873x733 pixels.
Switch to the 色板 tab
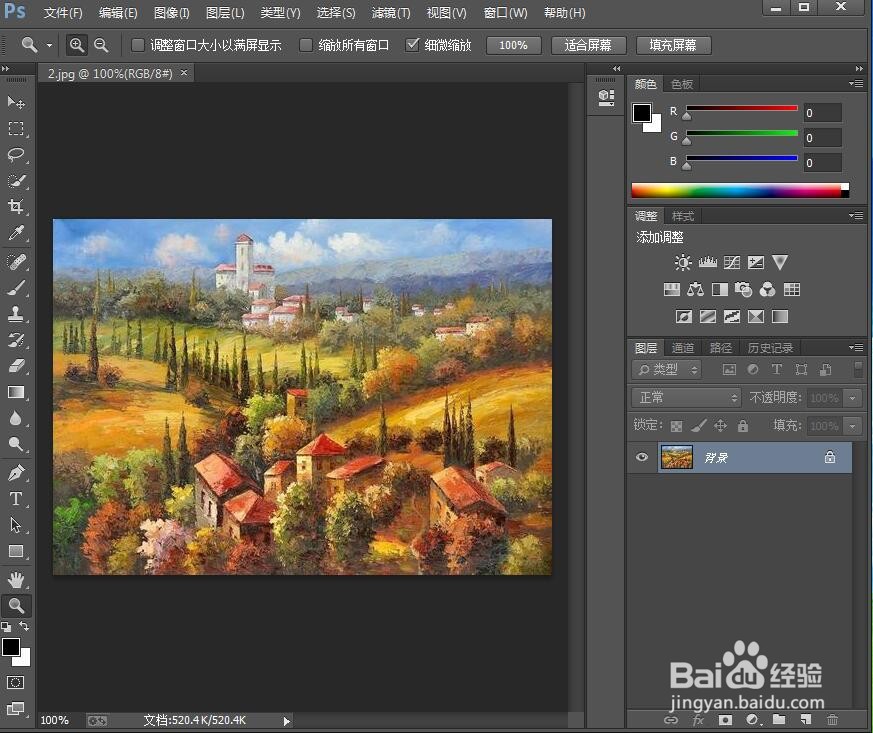pyautogui.click(x=681, y=84)
